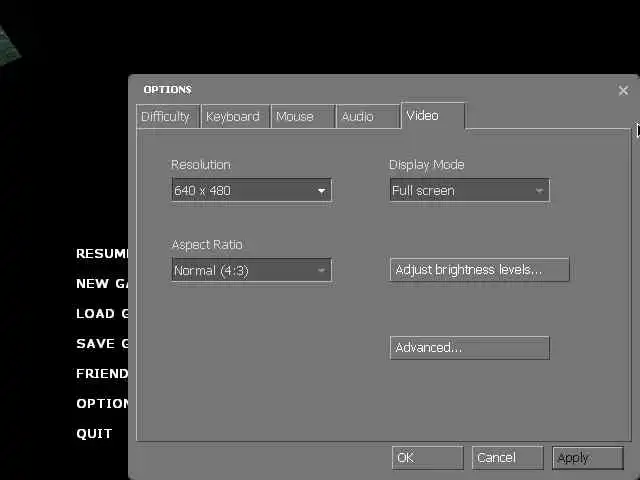
Task: Open the Resolution dropdown showing 640 x 480
Action: click(251, 190)
